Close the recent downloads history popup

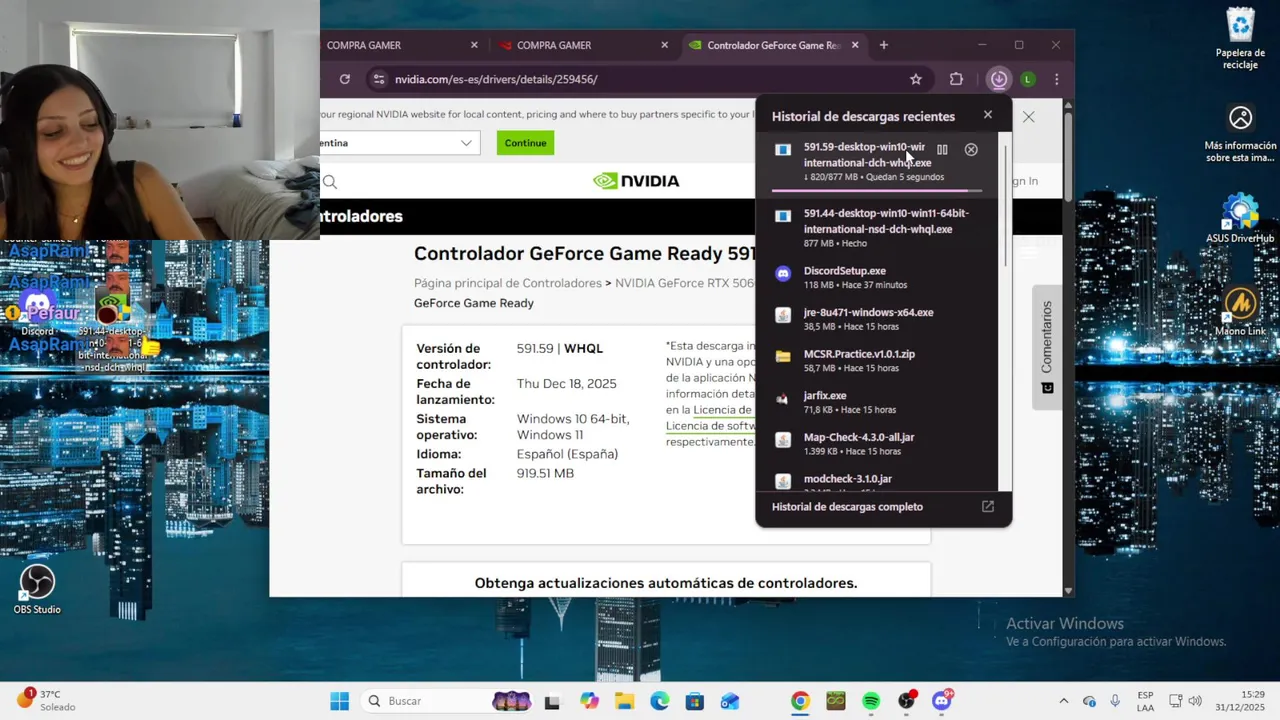[988, 115]
